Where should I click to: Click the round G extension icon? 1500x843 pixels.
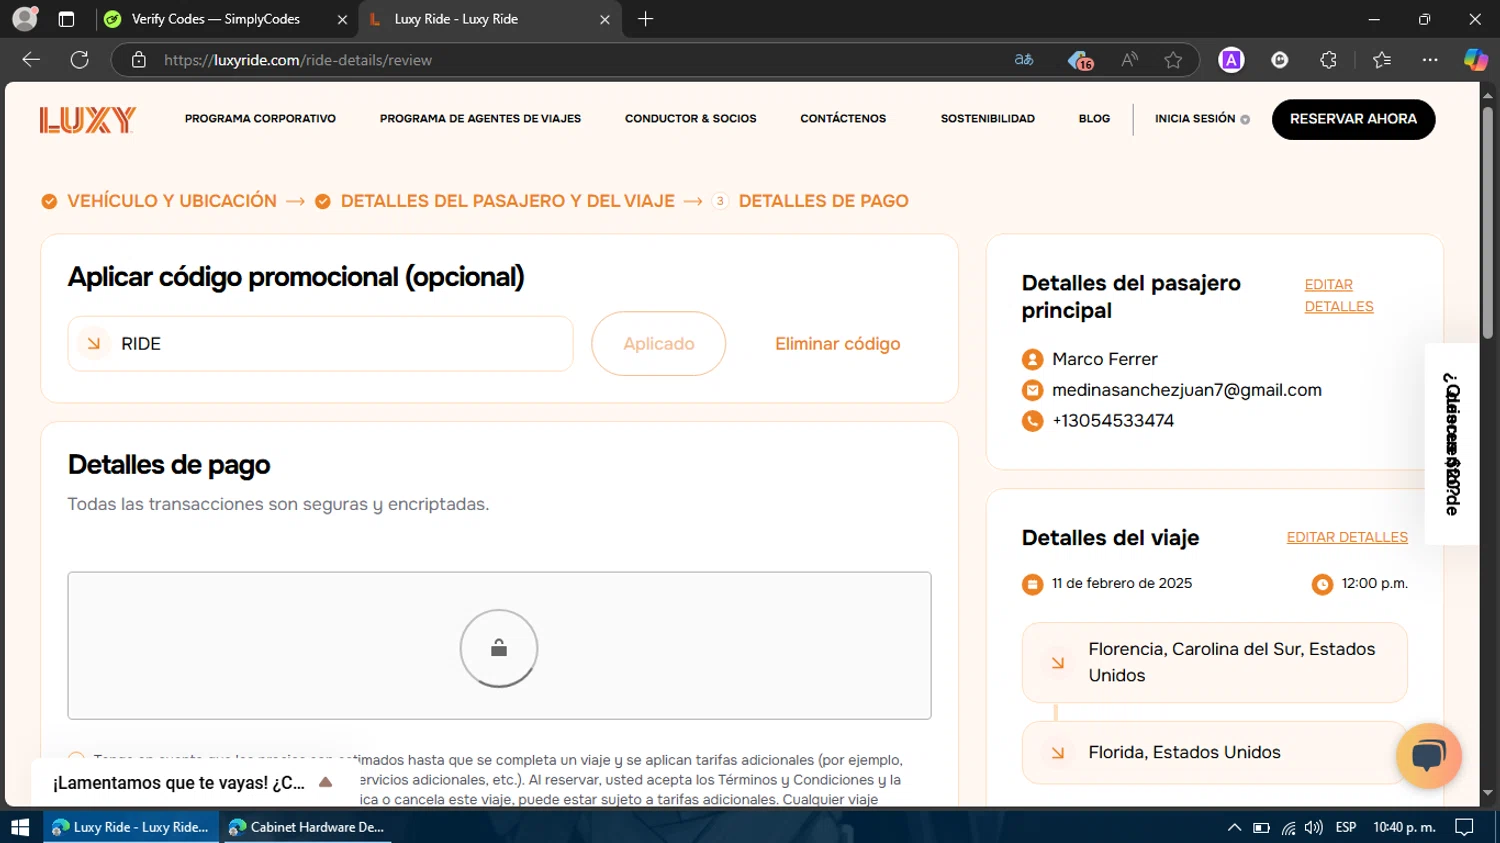coord(1280,60)
